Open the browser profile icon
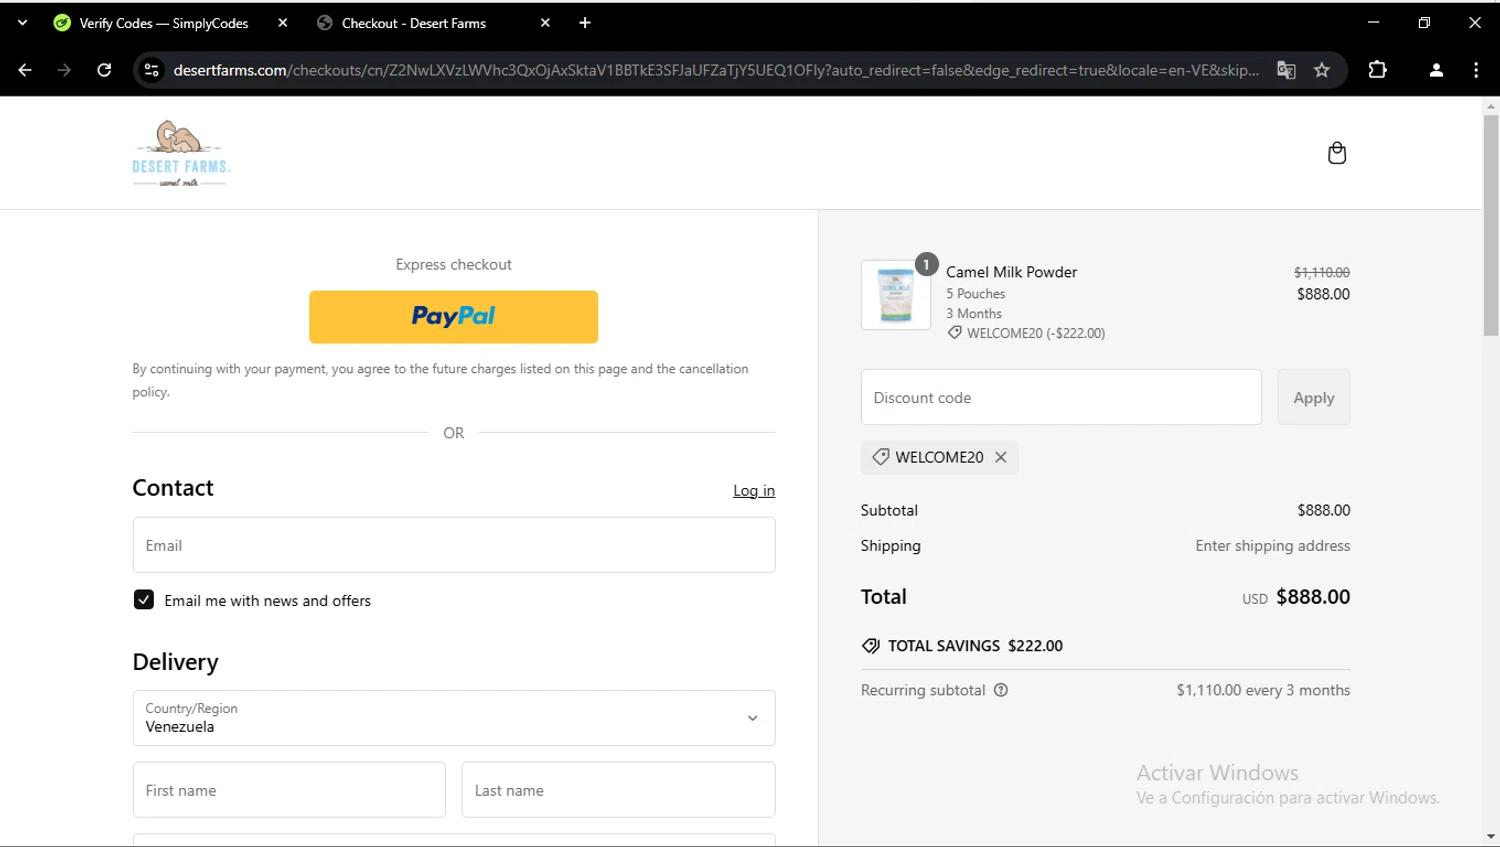 click(x=1436, y=70)
